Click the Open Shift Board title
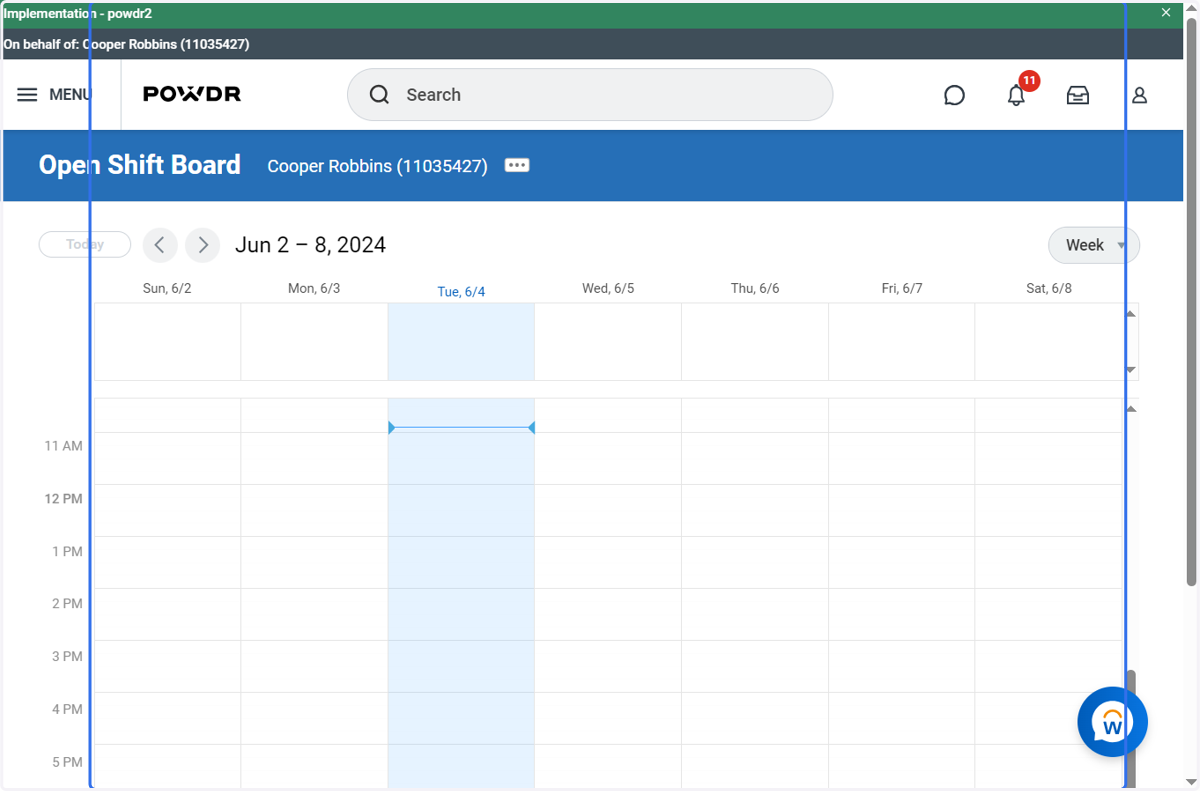1200x791 pixels. 140,165
